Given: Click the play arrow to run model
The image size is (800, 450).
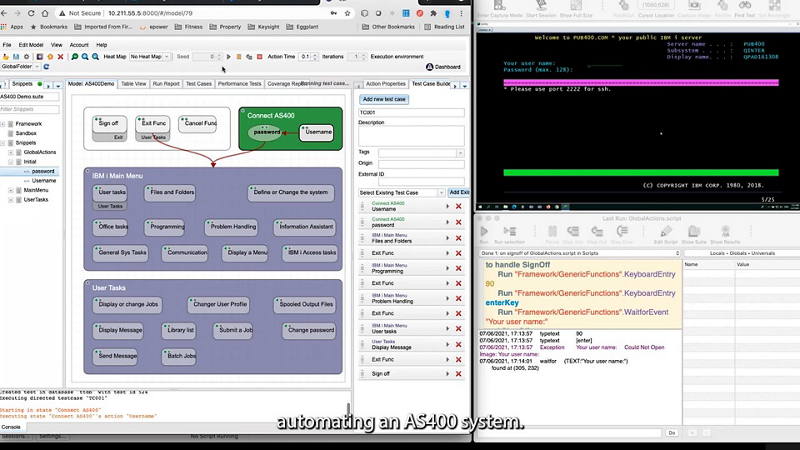Looking at the screenshot, I should click(x=229, y=57).
